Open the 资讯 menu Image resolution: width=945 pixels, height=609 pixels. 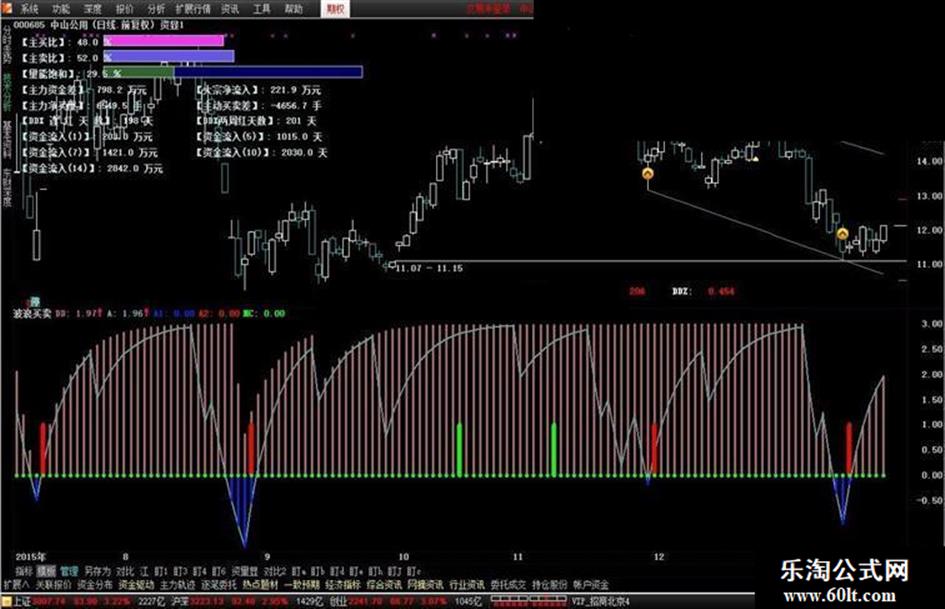[230, 9]
